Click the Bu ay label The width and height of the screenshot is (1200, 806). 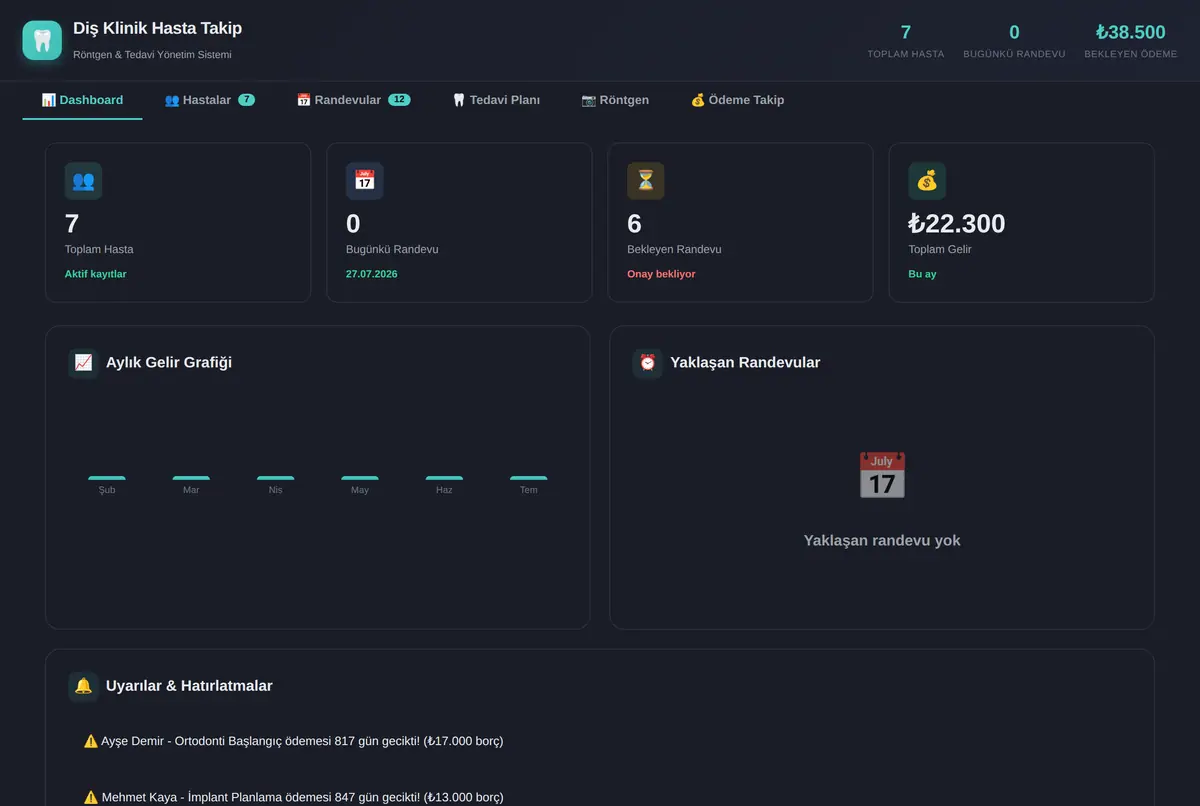pos(922,274)
